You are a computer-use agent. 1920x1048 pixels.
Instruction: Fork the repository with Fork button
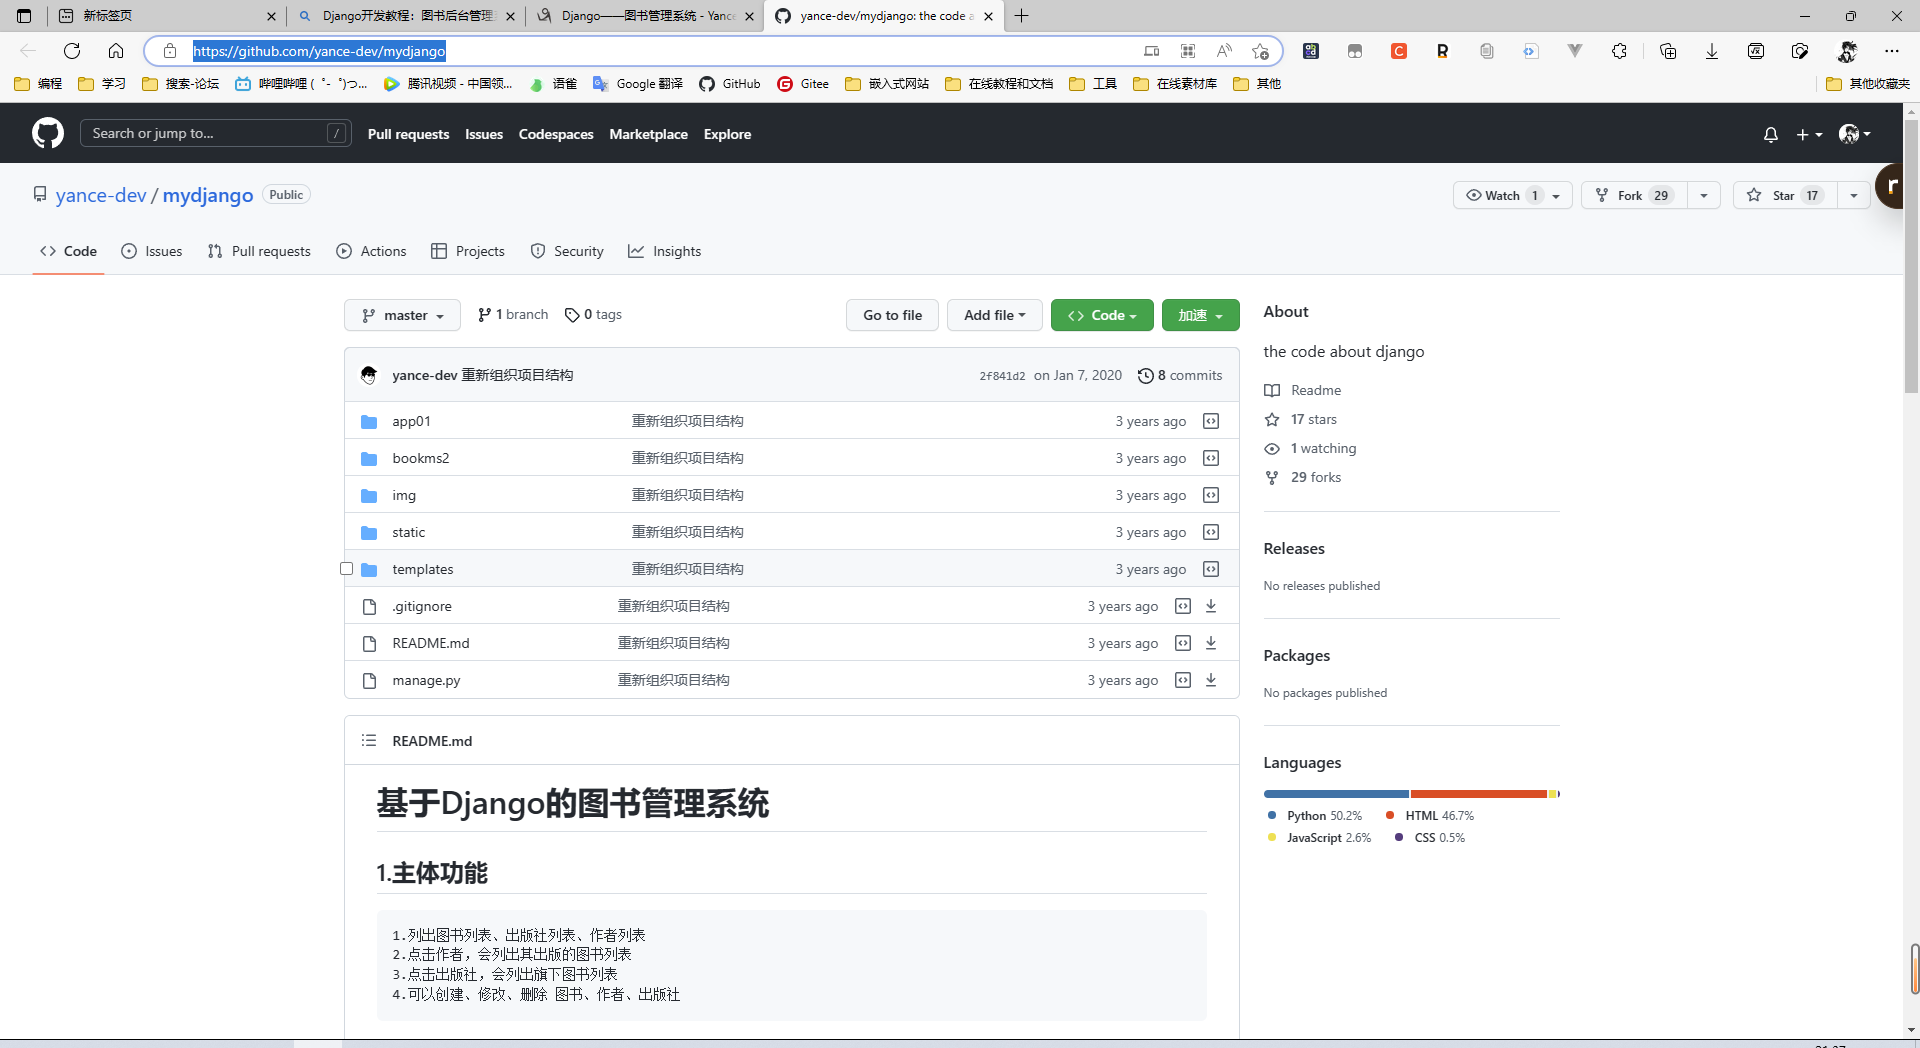1634,195
